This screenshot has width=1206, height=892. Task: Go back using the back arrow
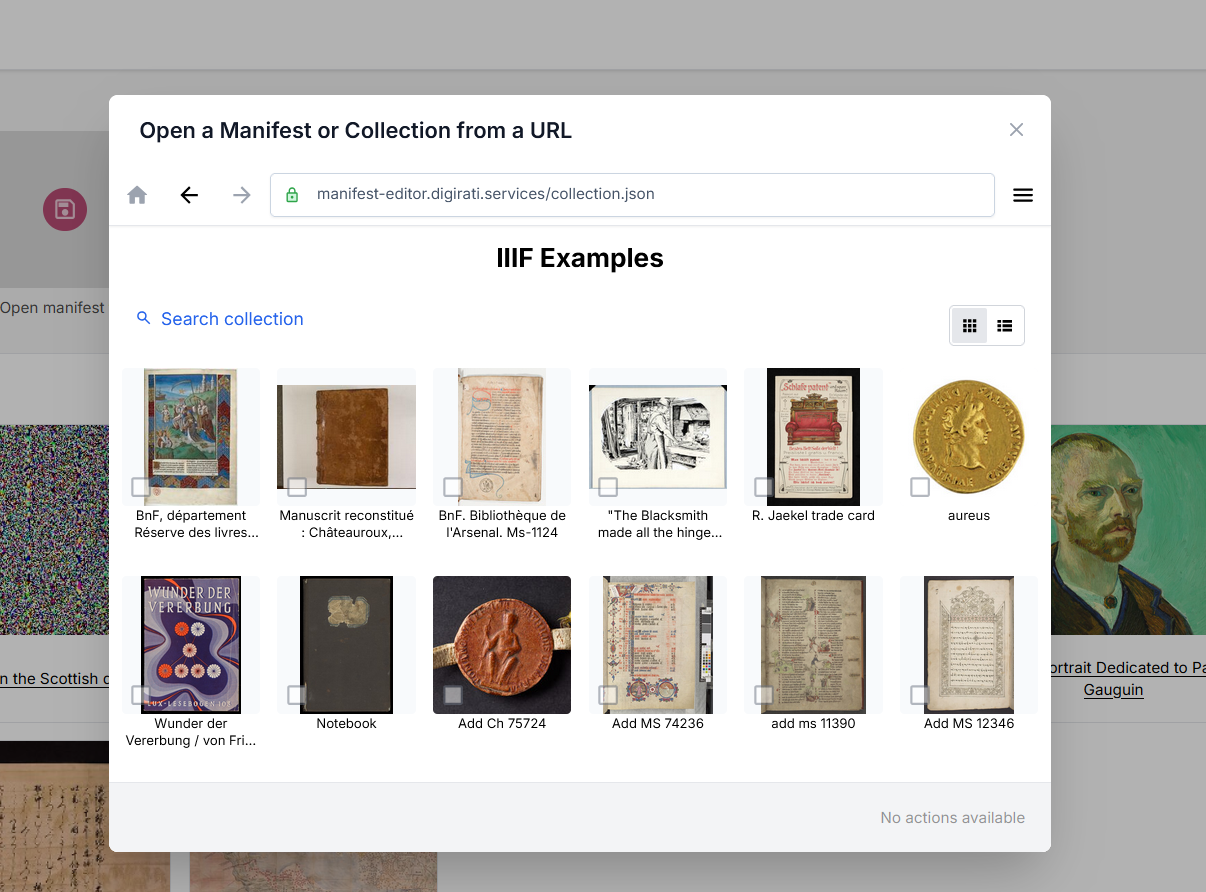[x=189, y=195]
